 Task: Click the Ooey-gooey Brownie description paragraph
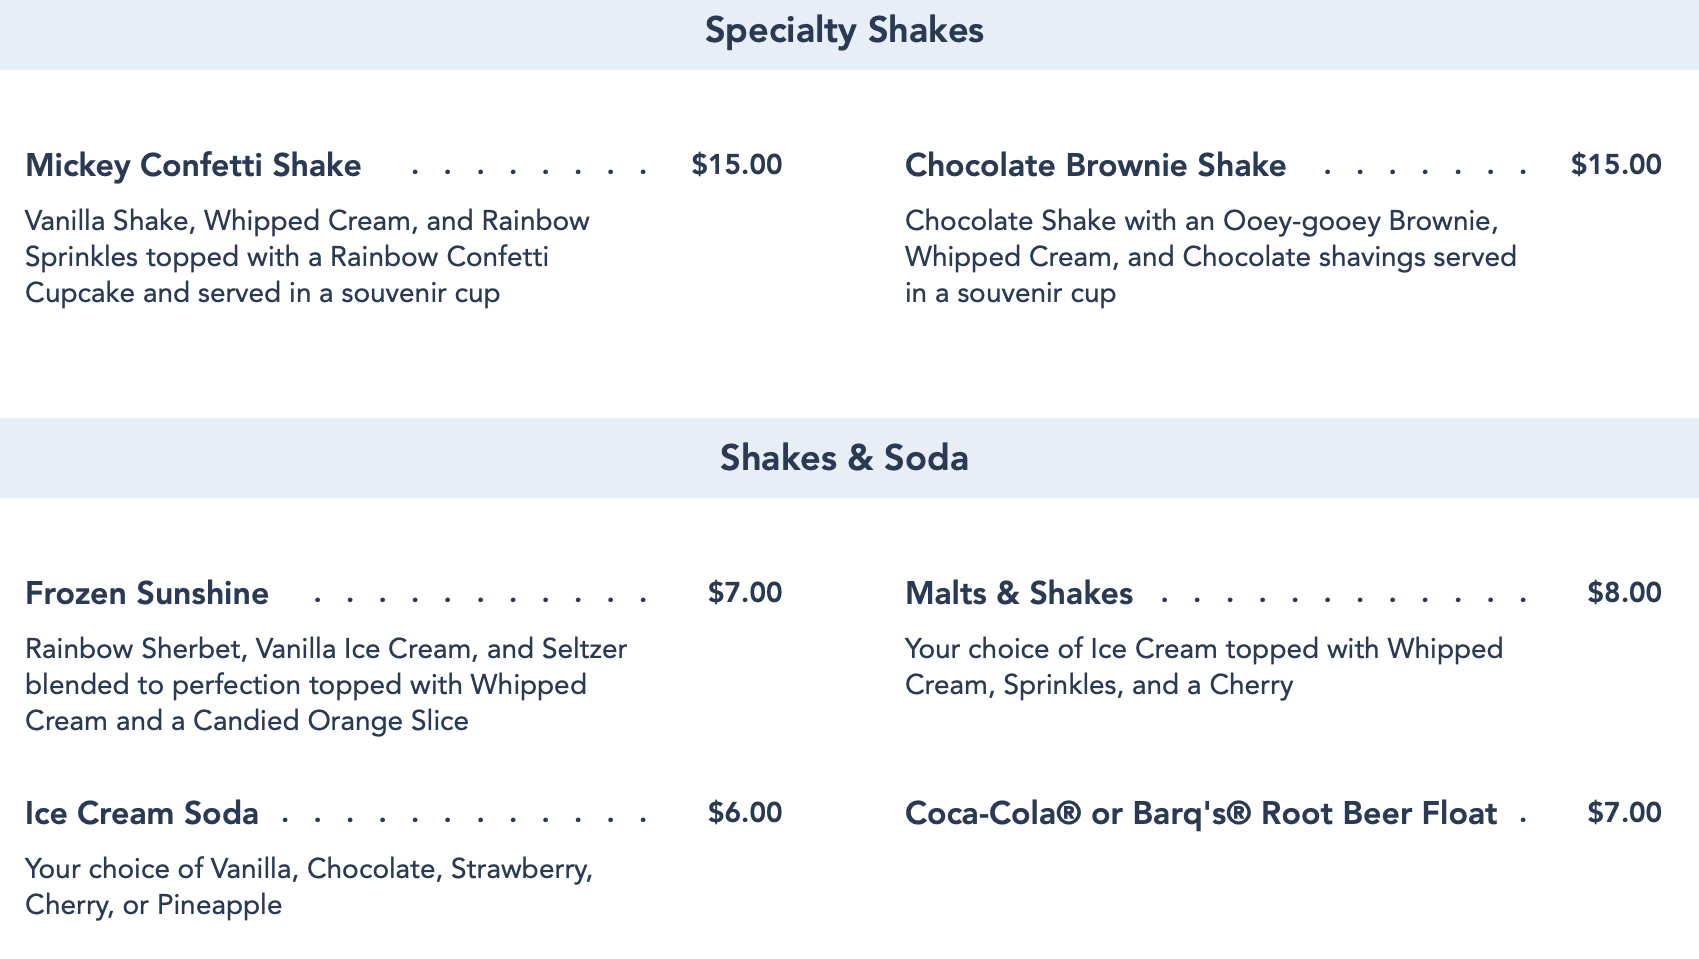tap(1210, 257)
